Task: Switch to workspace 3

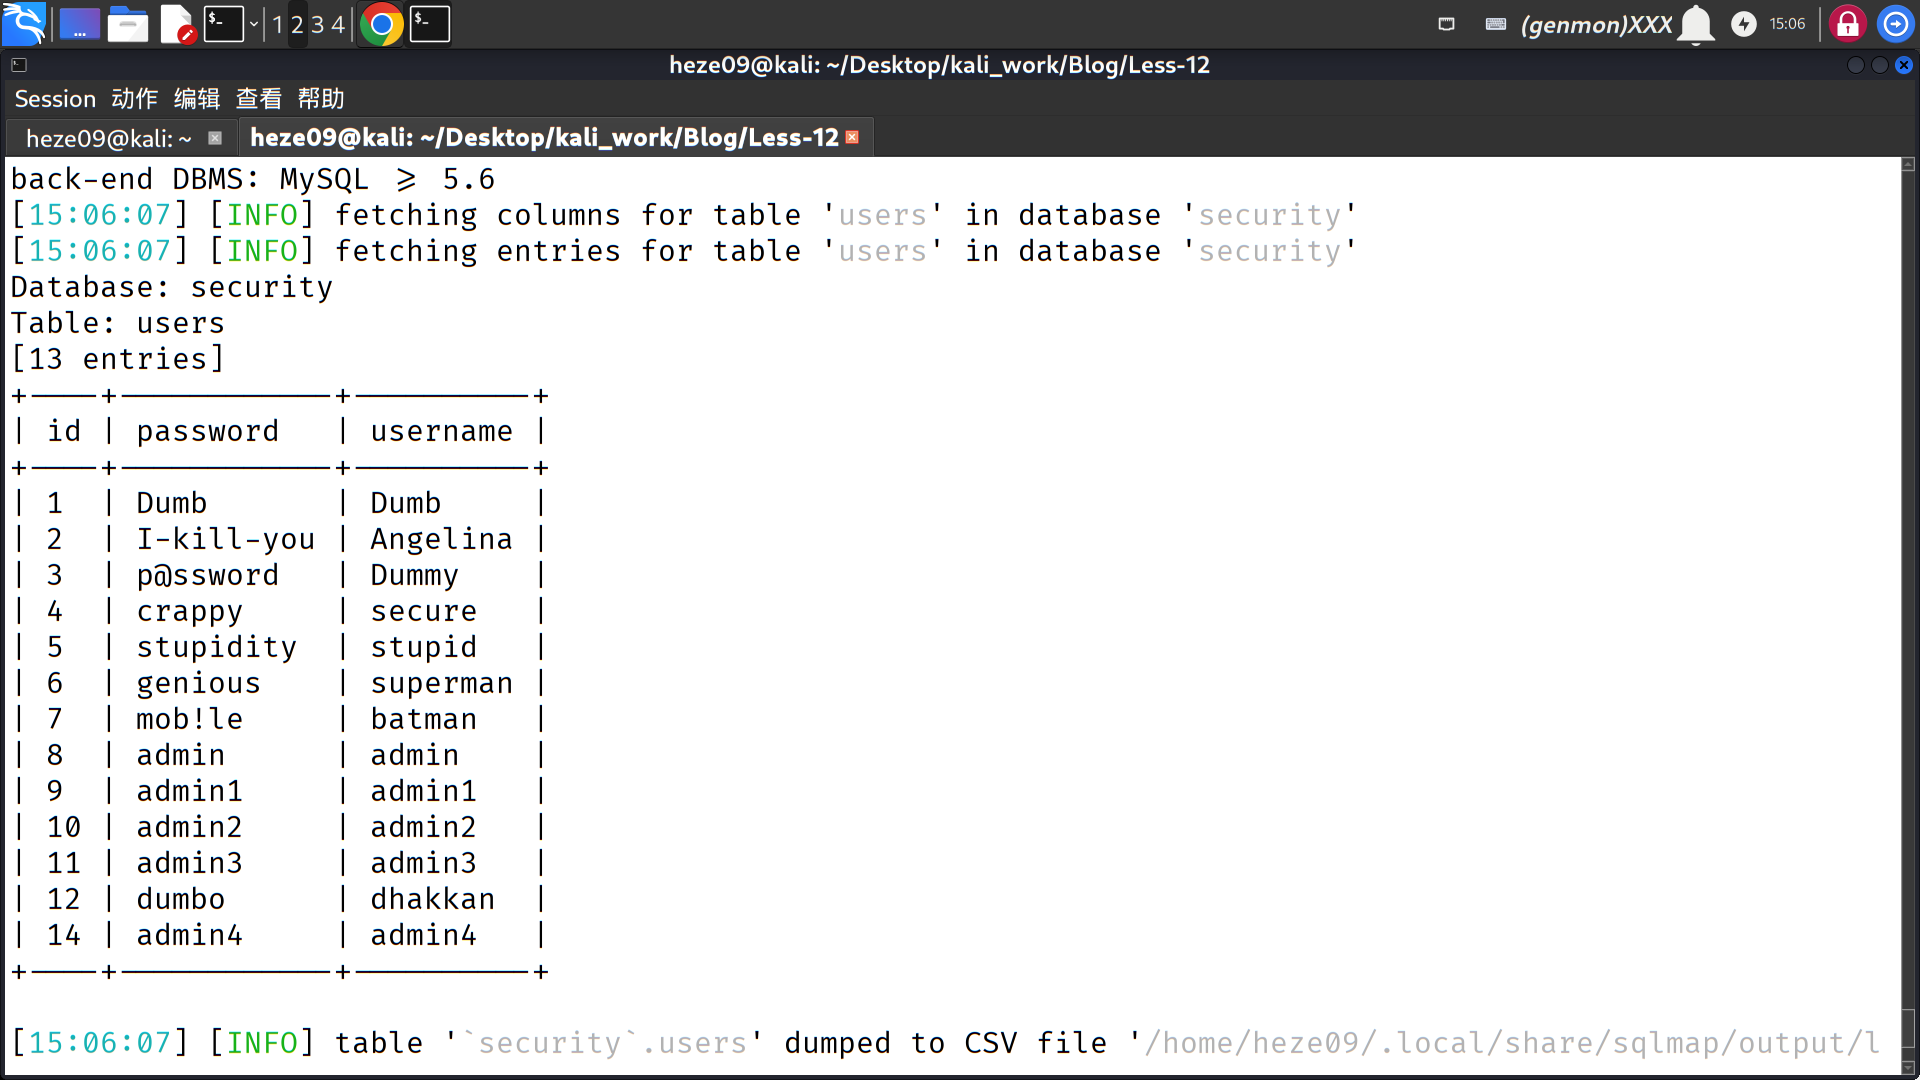Action: [317, 24]
